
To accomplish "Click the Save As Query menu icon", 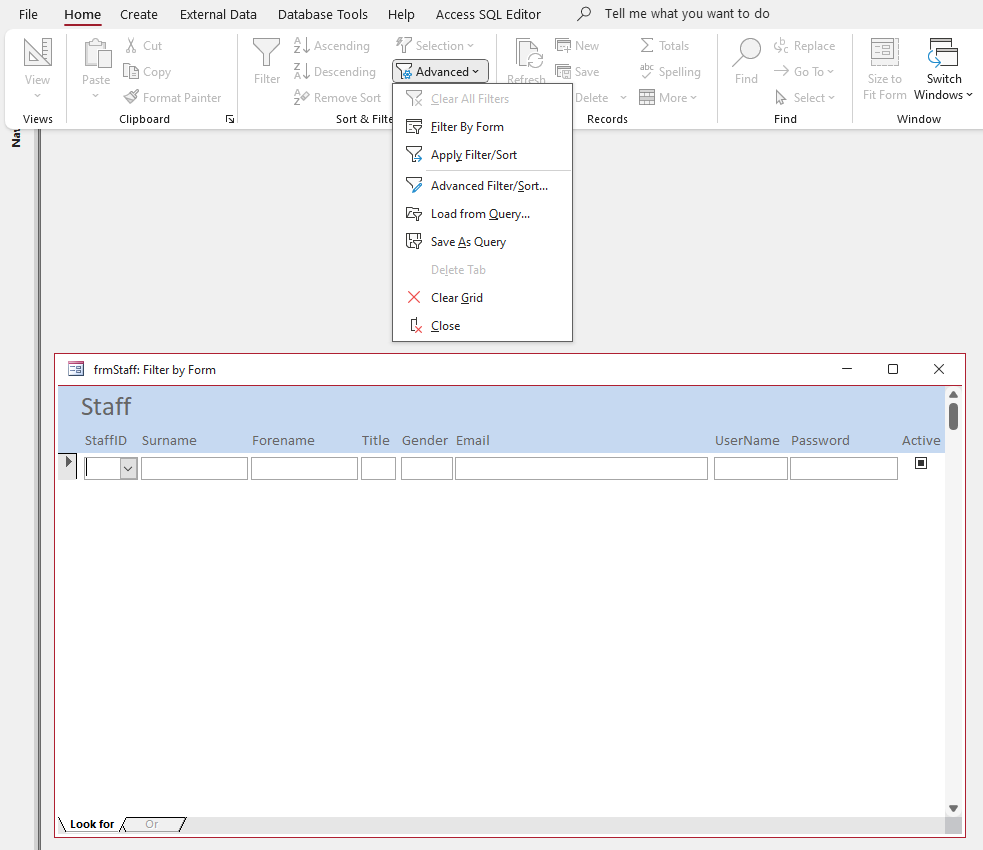I will point(414,241).
